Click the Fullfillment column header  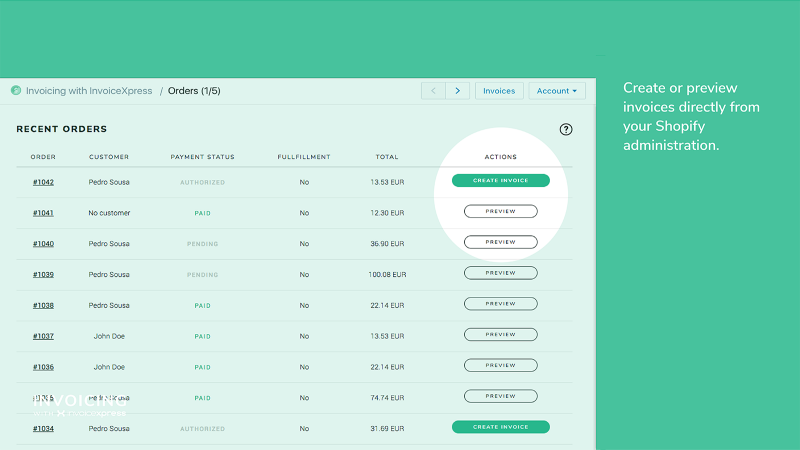click(304, 157)
